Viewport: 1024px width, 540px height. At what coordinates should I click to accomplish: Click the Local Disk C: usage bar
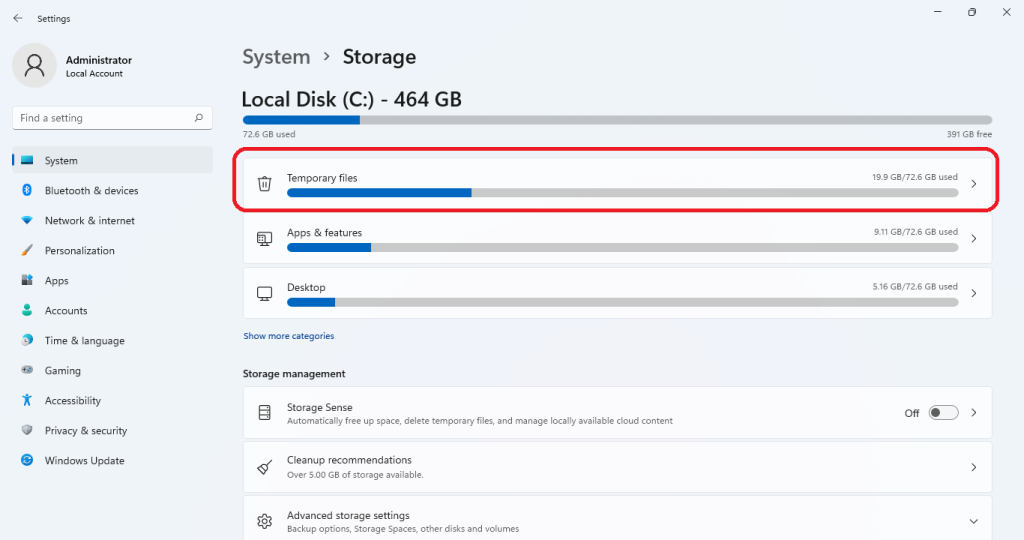tap(617, 120)
